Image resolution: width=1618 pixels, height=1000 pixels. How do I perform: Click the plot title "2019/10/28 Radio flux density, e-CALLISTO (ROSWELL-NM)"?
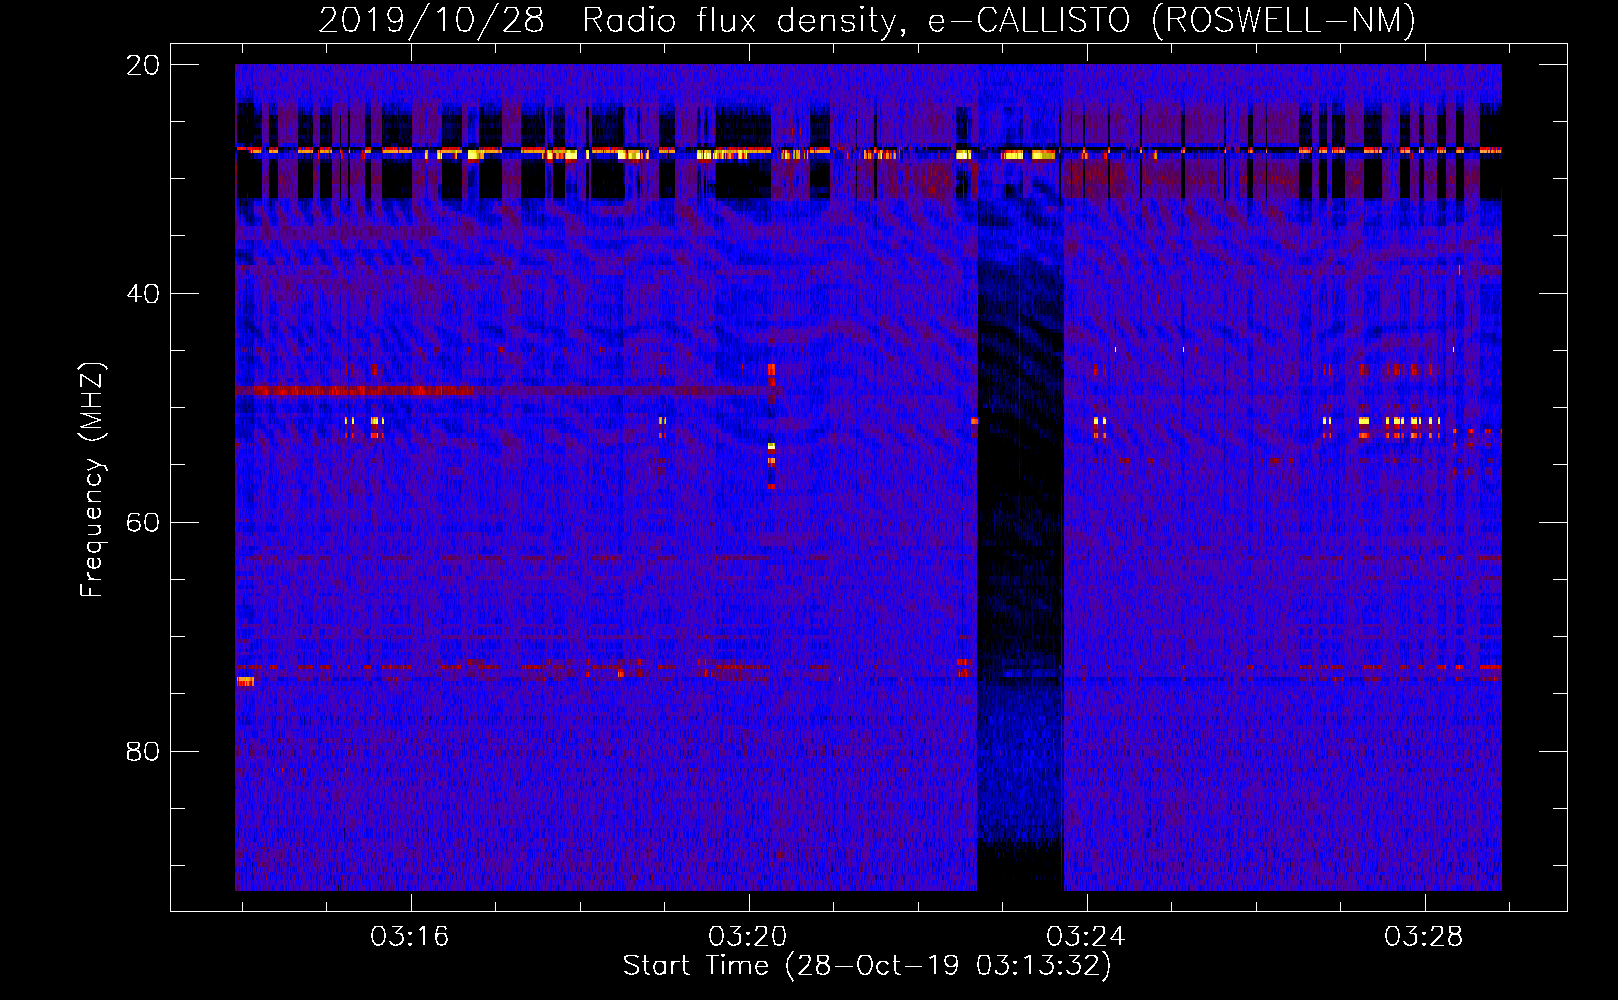867,20
